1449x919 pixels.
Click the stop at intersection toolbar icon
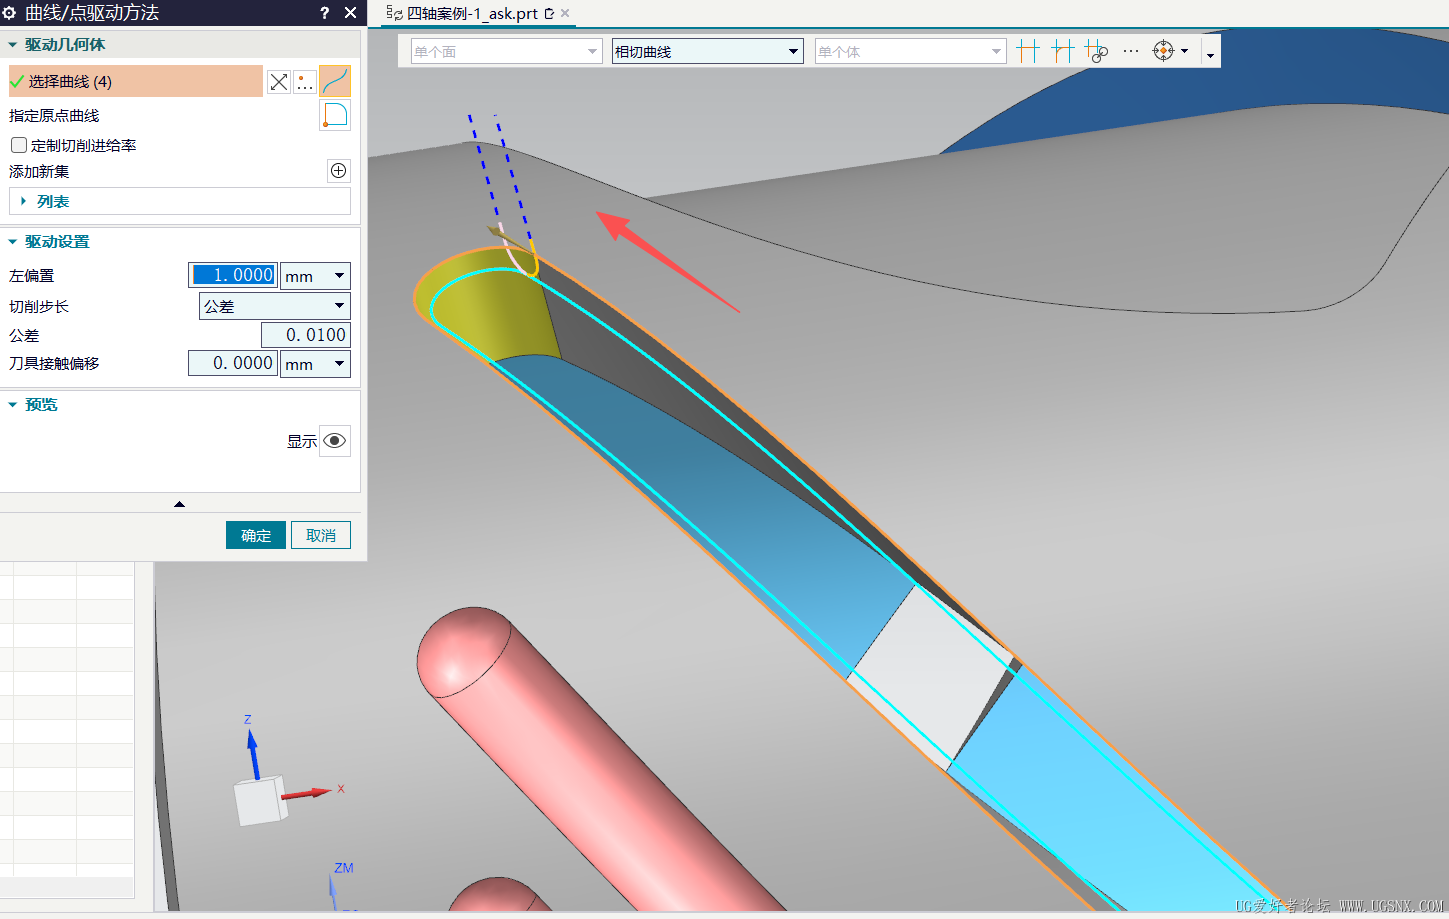click(1028, 51)
